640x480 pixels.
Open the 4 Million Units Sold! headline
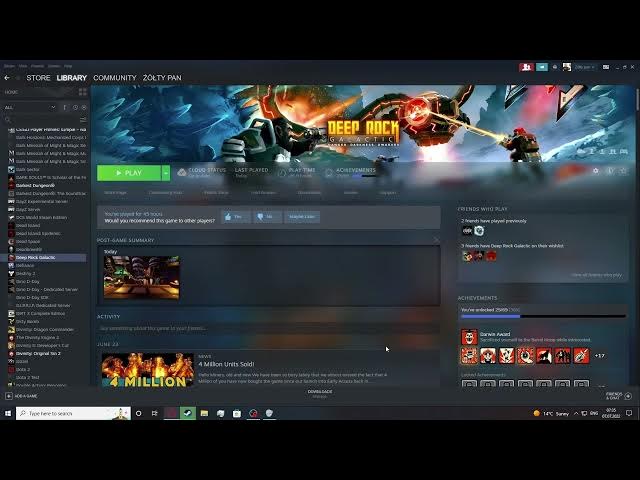[x=227, y=364]
